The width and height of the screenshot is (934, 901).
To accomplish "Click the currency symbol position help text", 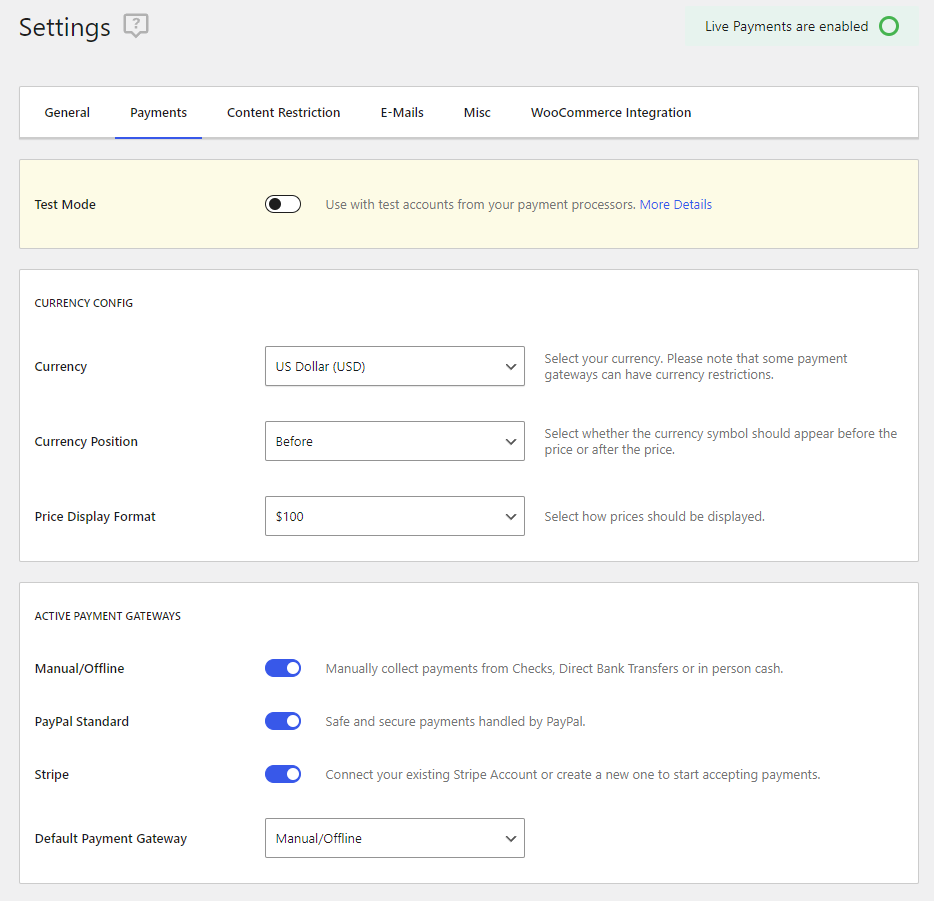I will coord(720,441).
